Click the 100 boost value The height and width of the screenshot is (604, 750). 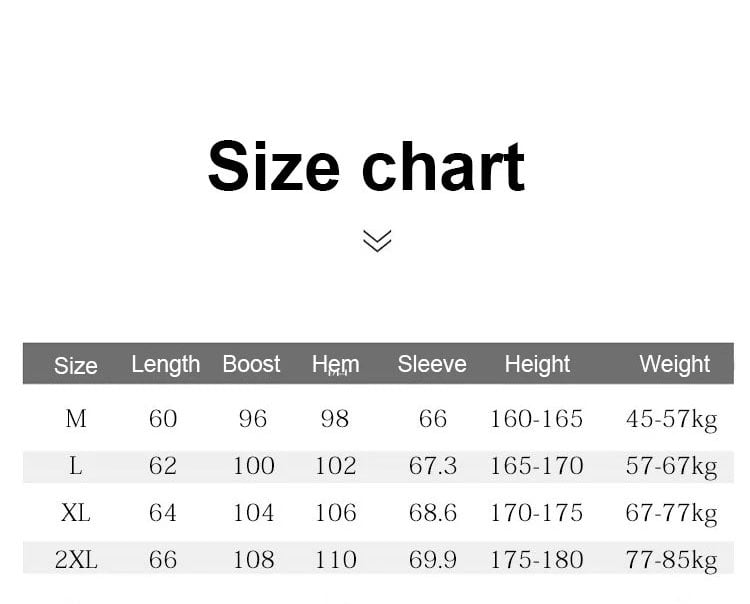click(x=254, y=466)
